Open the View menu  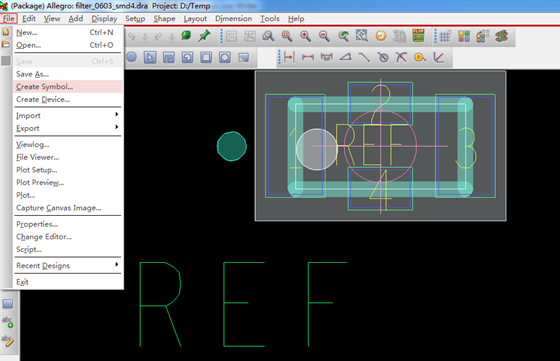click(x=52, y=19)
